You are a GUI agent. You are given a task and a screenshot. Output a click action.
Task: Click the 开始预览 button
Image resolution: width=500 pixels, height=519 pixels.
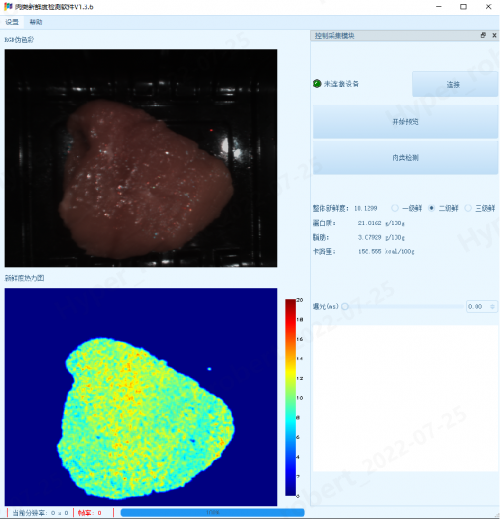(x=405, y=122)
